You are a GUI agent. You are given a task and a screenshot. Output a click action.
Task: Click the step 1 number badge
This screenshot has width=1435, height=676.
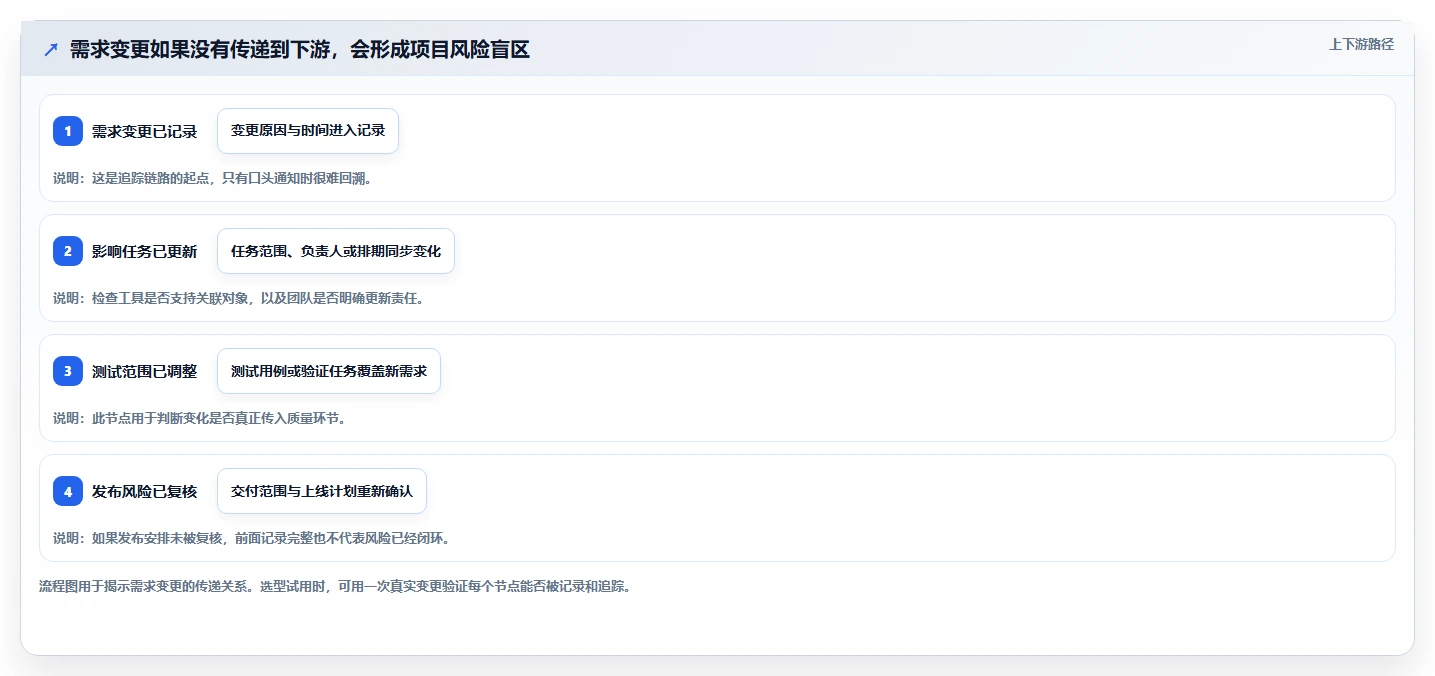(x=68, y=131)
